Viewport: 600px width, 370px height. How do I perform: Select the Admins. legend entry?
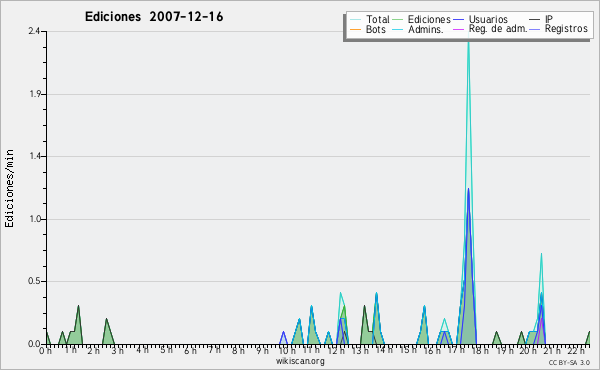(x=417, y=29)
